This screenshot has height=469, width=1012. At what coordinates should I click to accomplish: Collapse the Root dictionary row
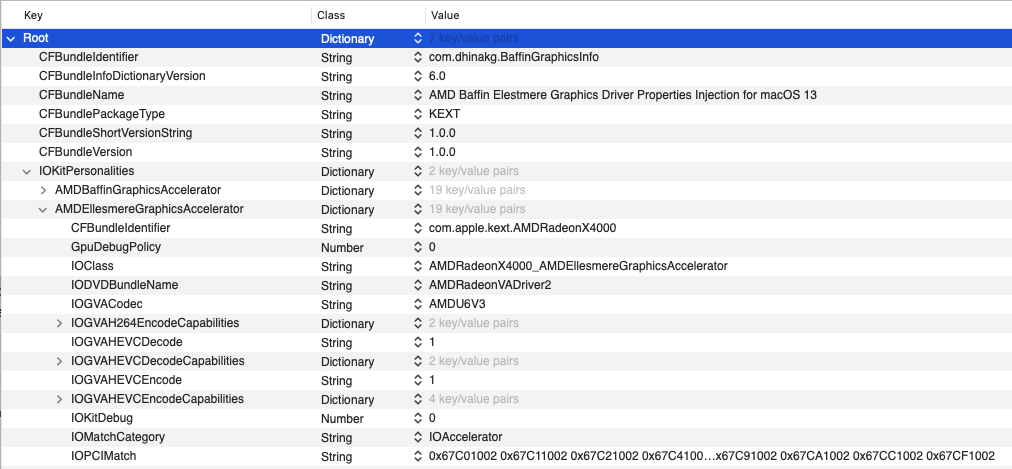[x=10, y=39]
